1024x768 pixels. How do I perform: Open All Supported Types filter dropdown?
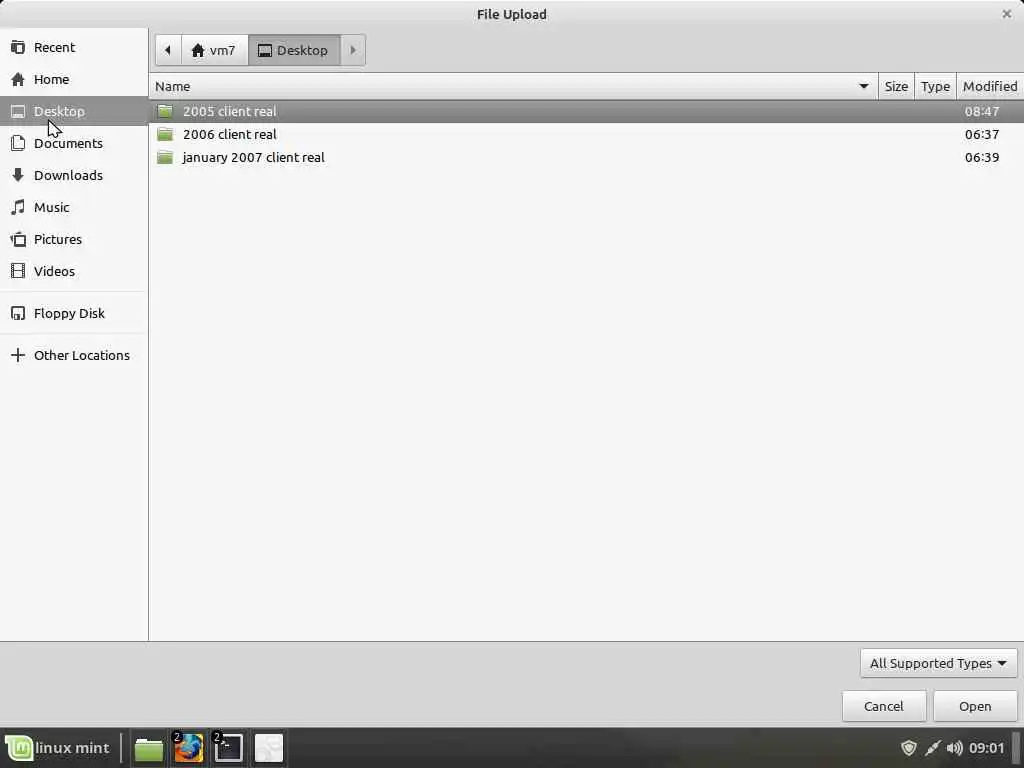coord(938,664)
